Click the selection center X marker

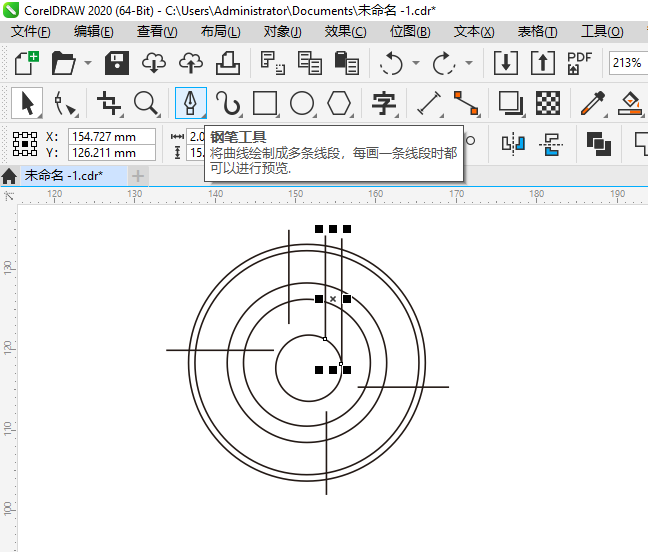click(x=333, y=299)
